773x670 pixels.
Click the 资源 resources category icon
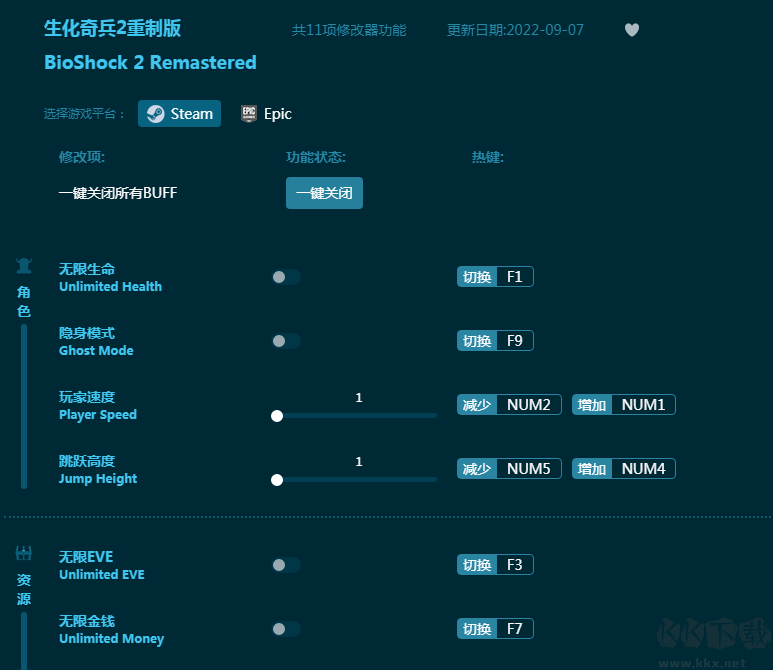click(x=24, y=553)
